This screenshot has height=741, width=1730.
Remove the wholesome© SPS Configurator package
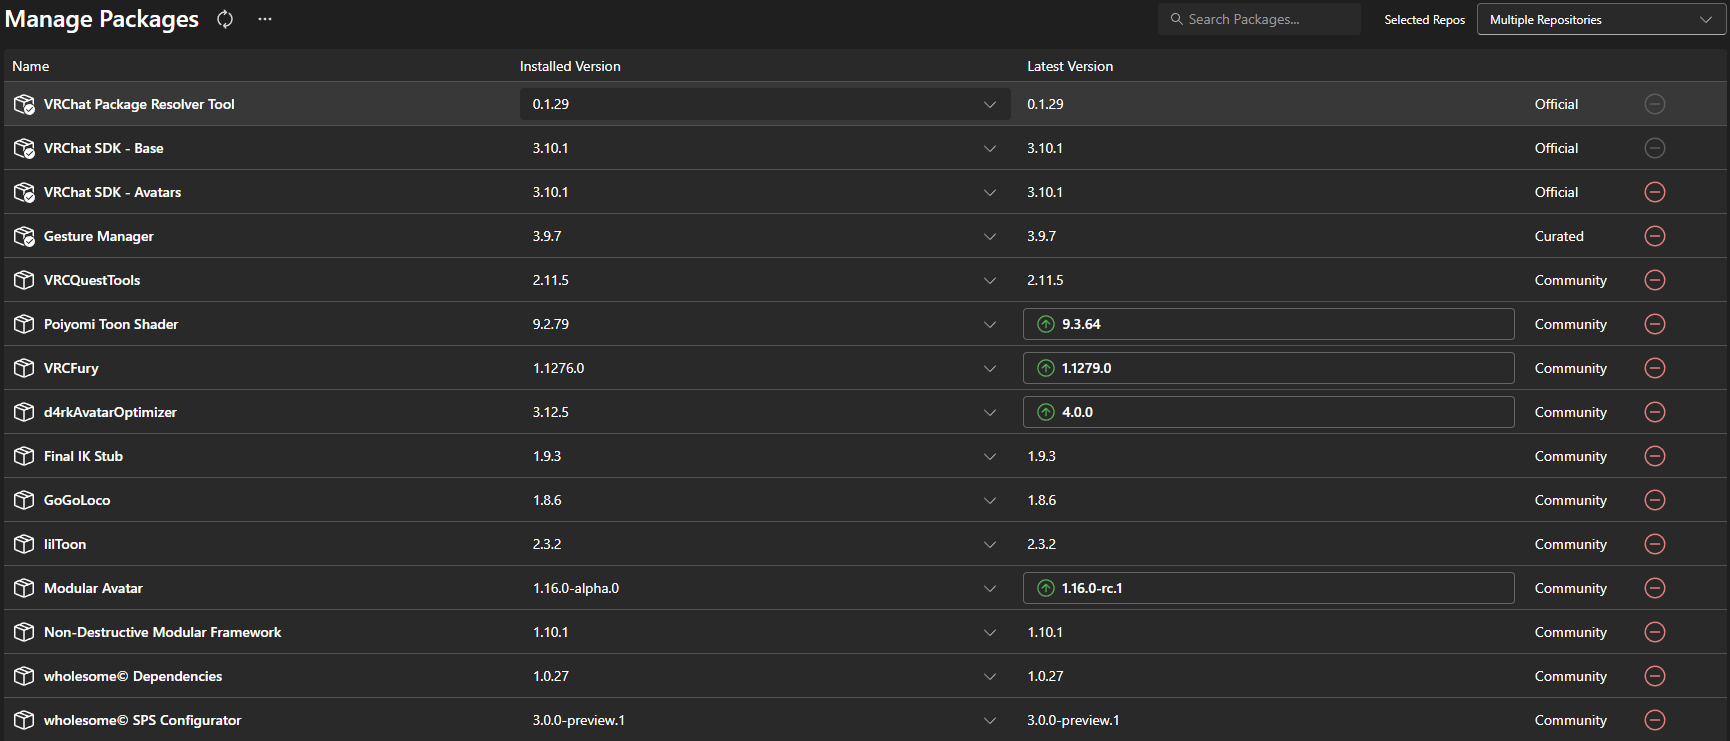[x=1655, y=720]
